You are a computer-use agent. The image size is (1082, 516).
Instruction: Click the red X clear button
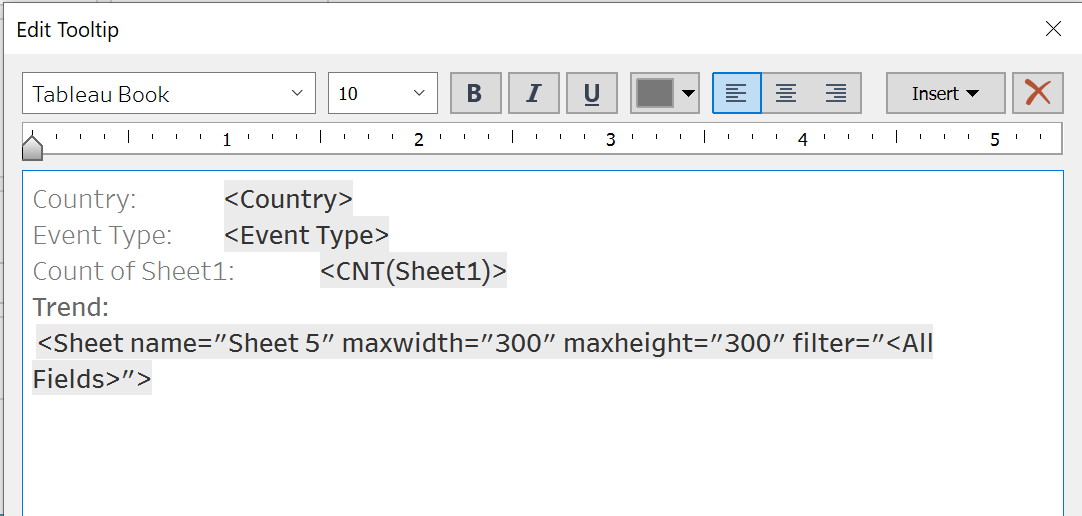tap(1038, 94)
